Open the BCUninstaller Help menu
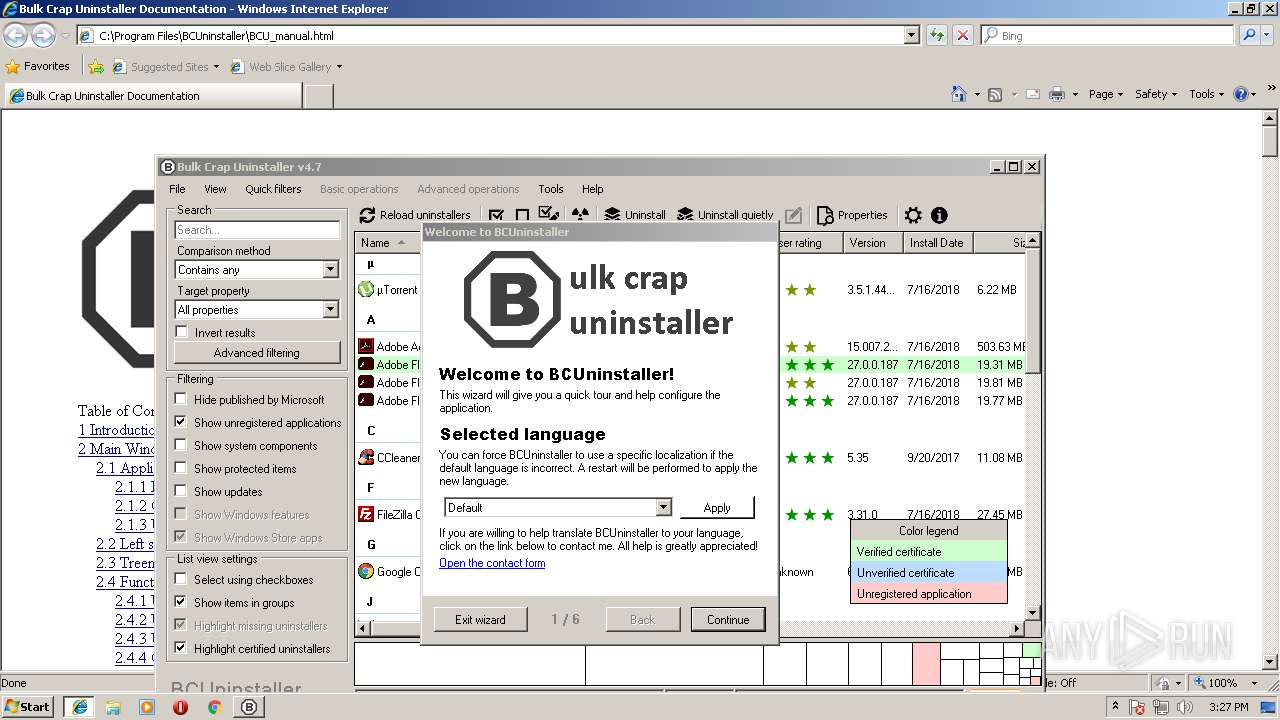This screenshot has height=720, width=1280. (x=593, y=189)
